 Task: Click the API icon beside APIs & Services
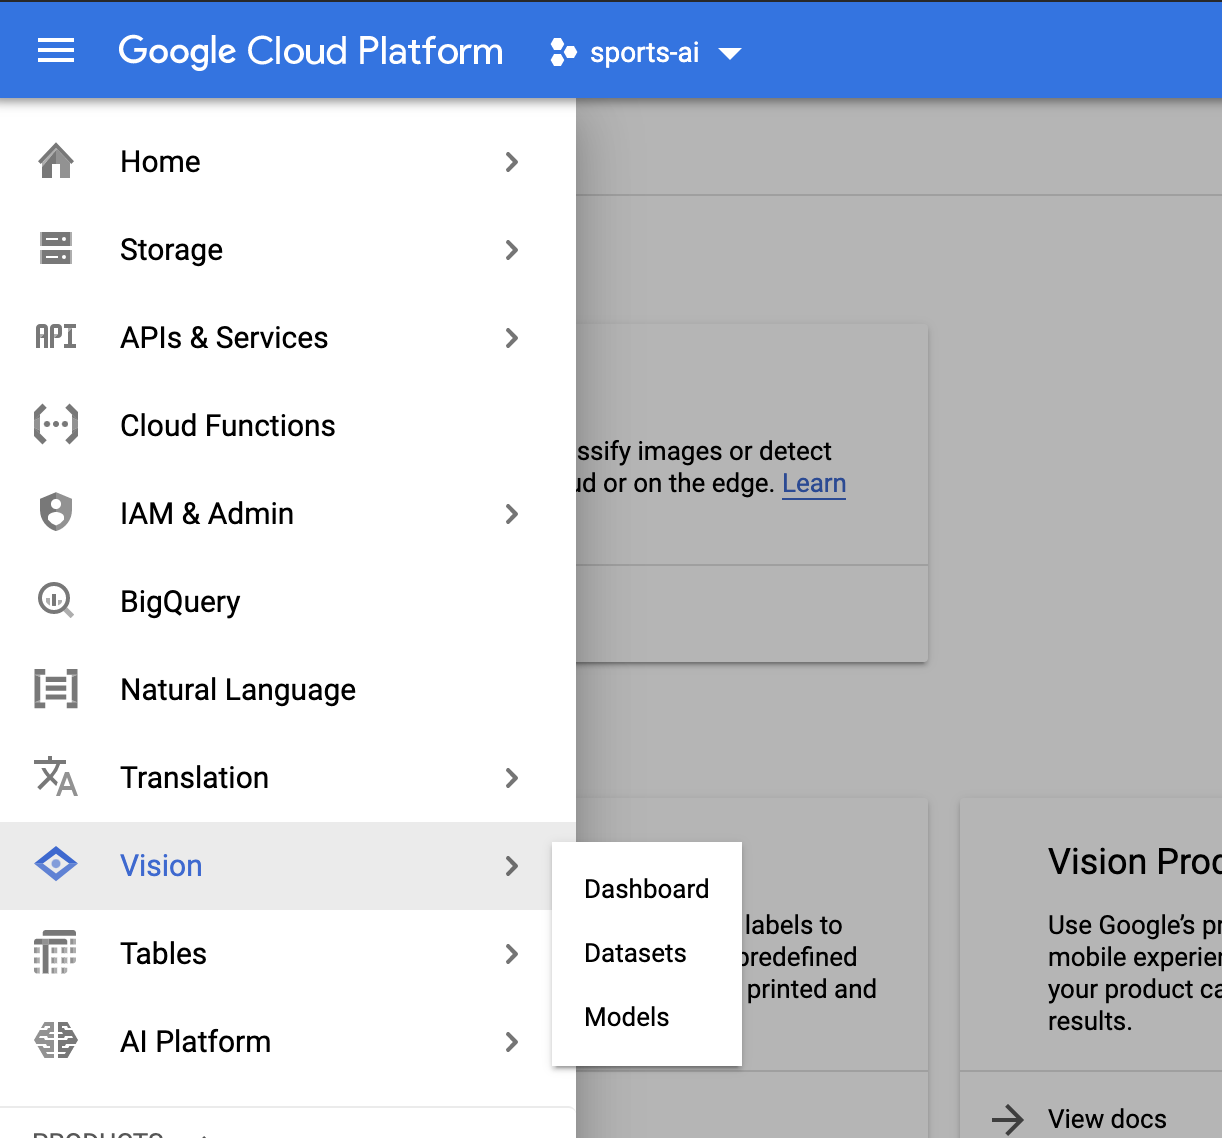point(56,337)
